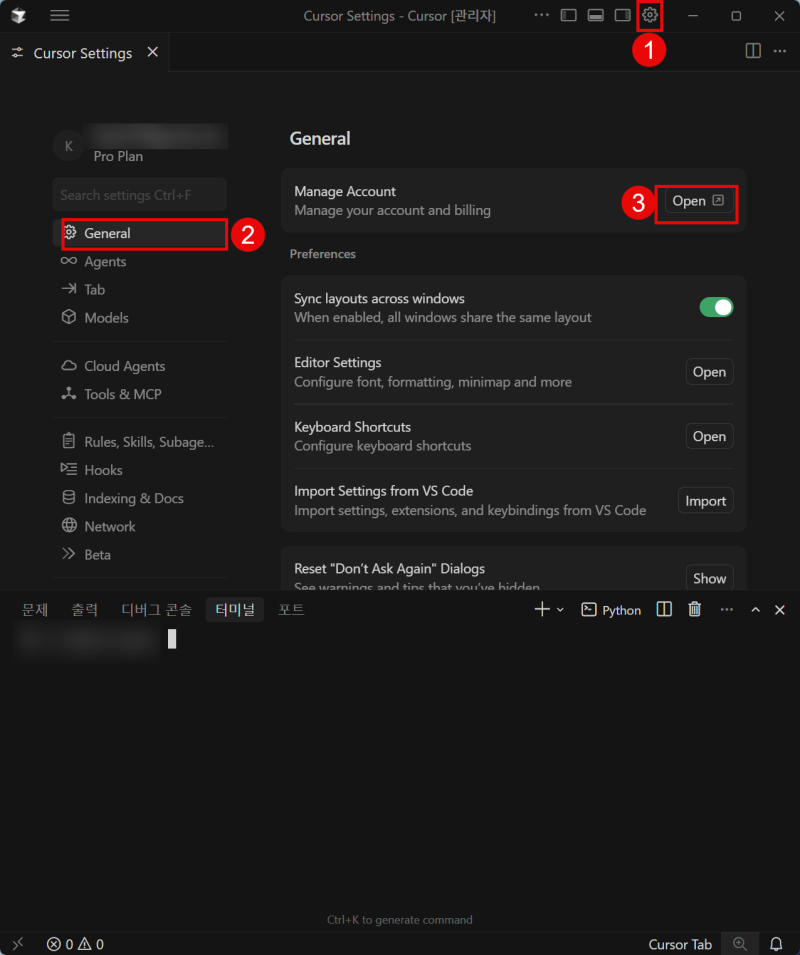Close the Cursor Settings tab
800x955 pixels.
153,52
